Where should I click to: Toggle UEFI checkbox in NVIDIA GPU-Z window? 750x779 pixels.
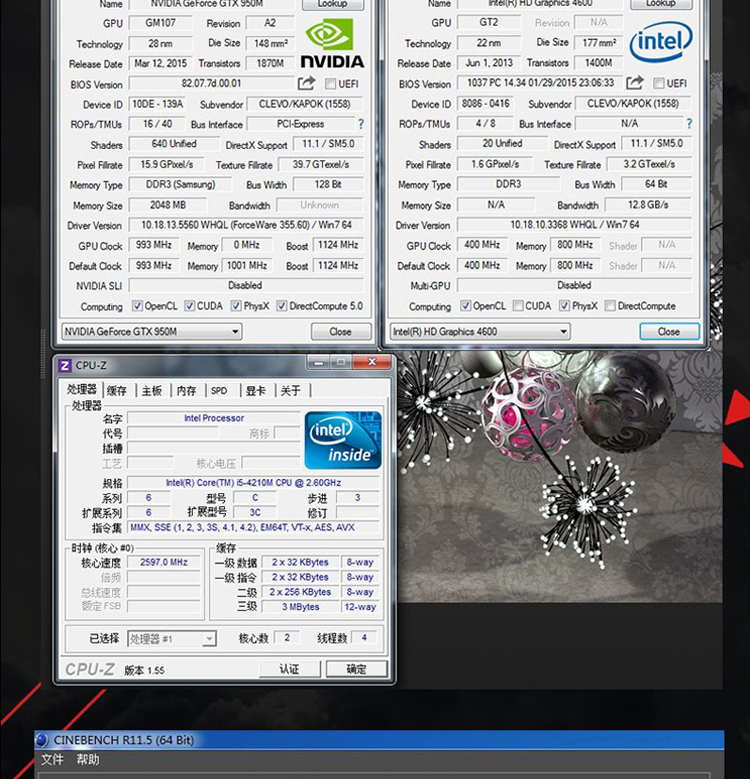(330, 83)
